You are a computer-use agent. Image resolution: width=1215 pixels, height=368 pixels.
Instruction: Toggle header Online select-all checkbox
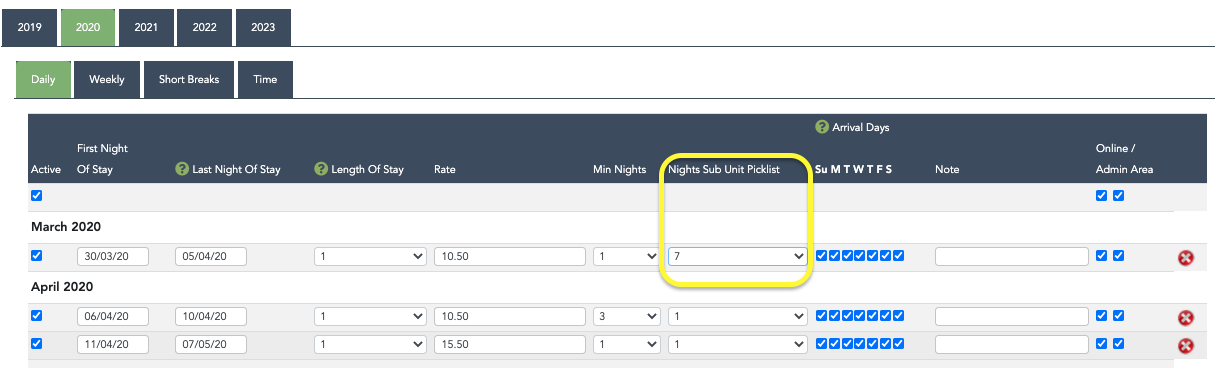[x=1102, y=196]
